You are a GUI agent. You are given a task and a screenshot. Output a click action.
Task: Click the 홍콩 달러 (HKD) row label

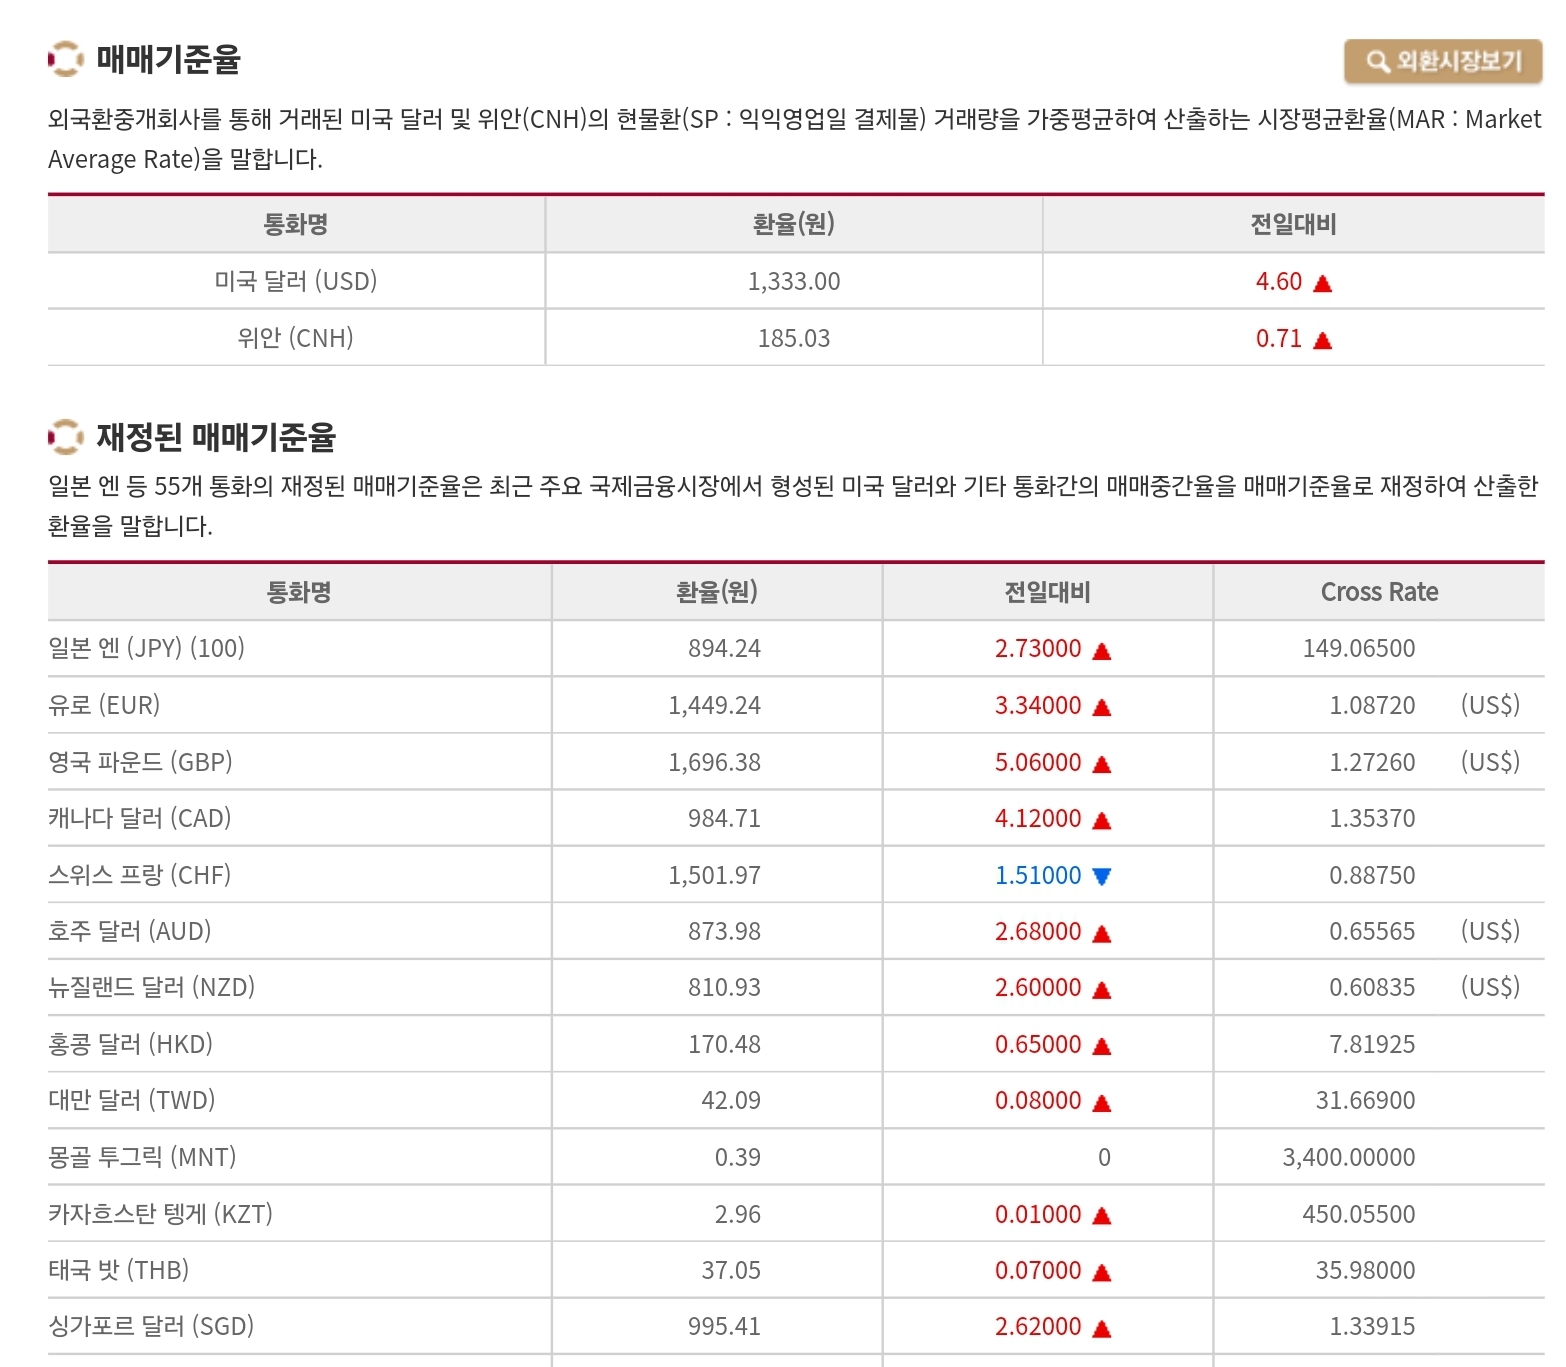[x=131, y=1044]
